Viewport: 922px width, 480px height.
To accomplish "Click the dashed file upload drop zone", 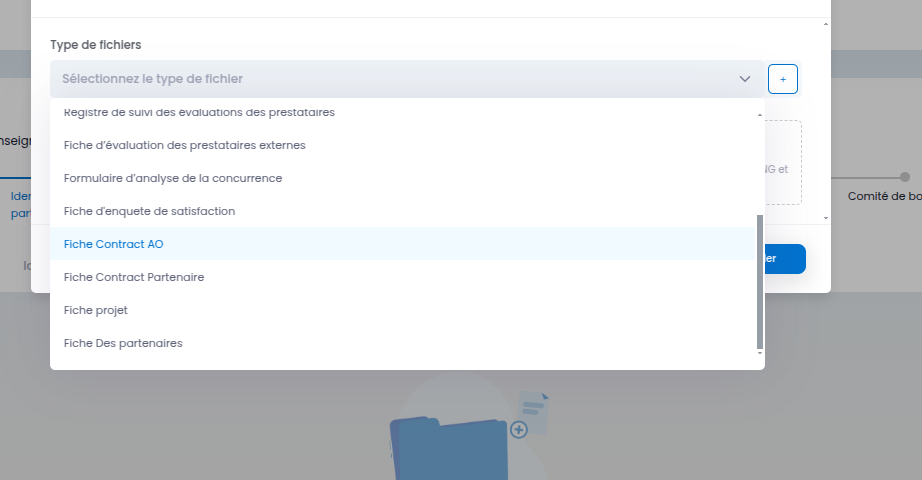I will 783,162.
